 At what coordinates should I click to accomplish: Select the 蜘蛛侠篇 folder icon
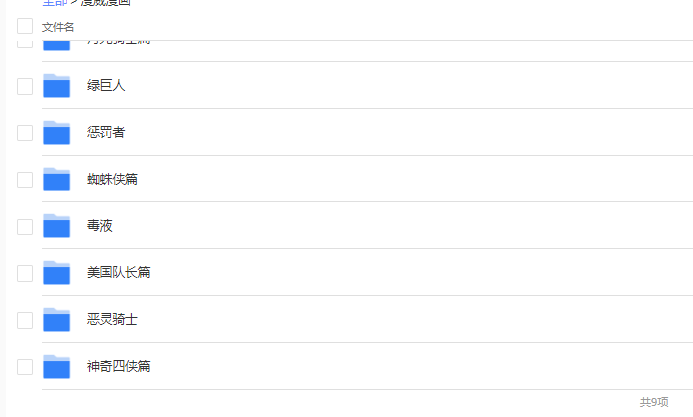(56, 180)
